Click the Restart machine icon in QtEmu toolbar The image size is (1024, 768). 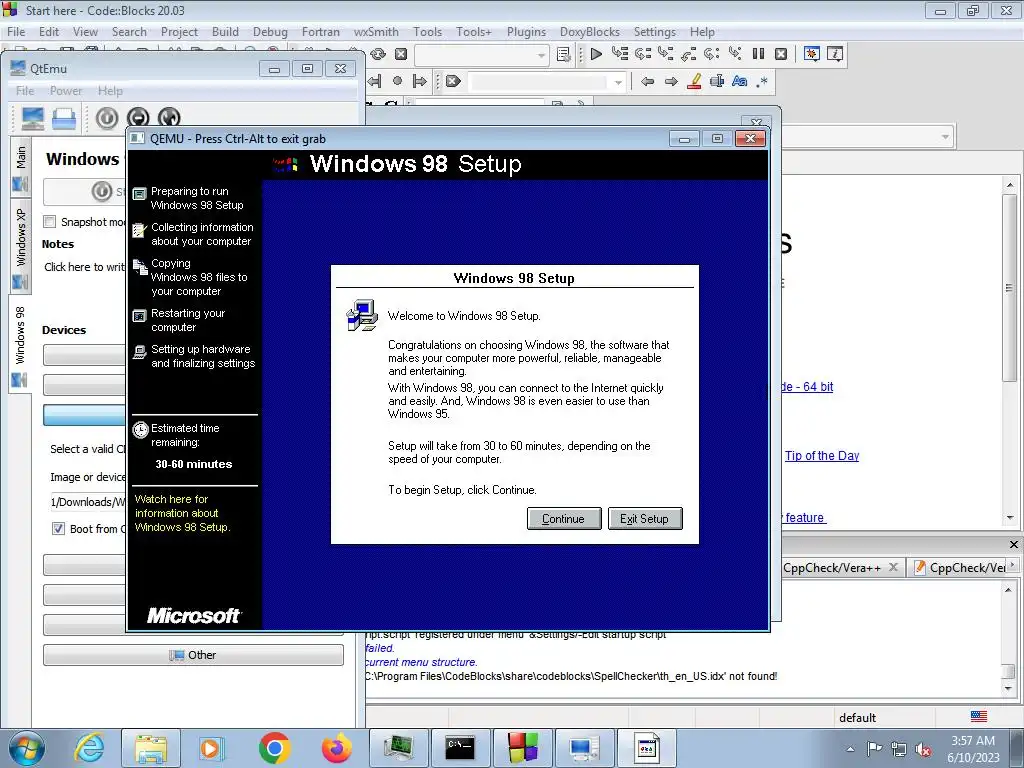169,118
